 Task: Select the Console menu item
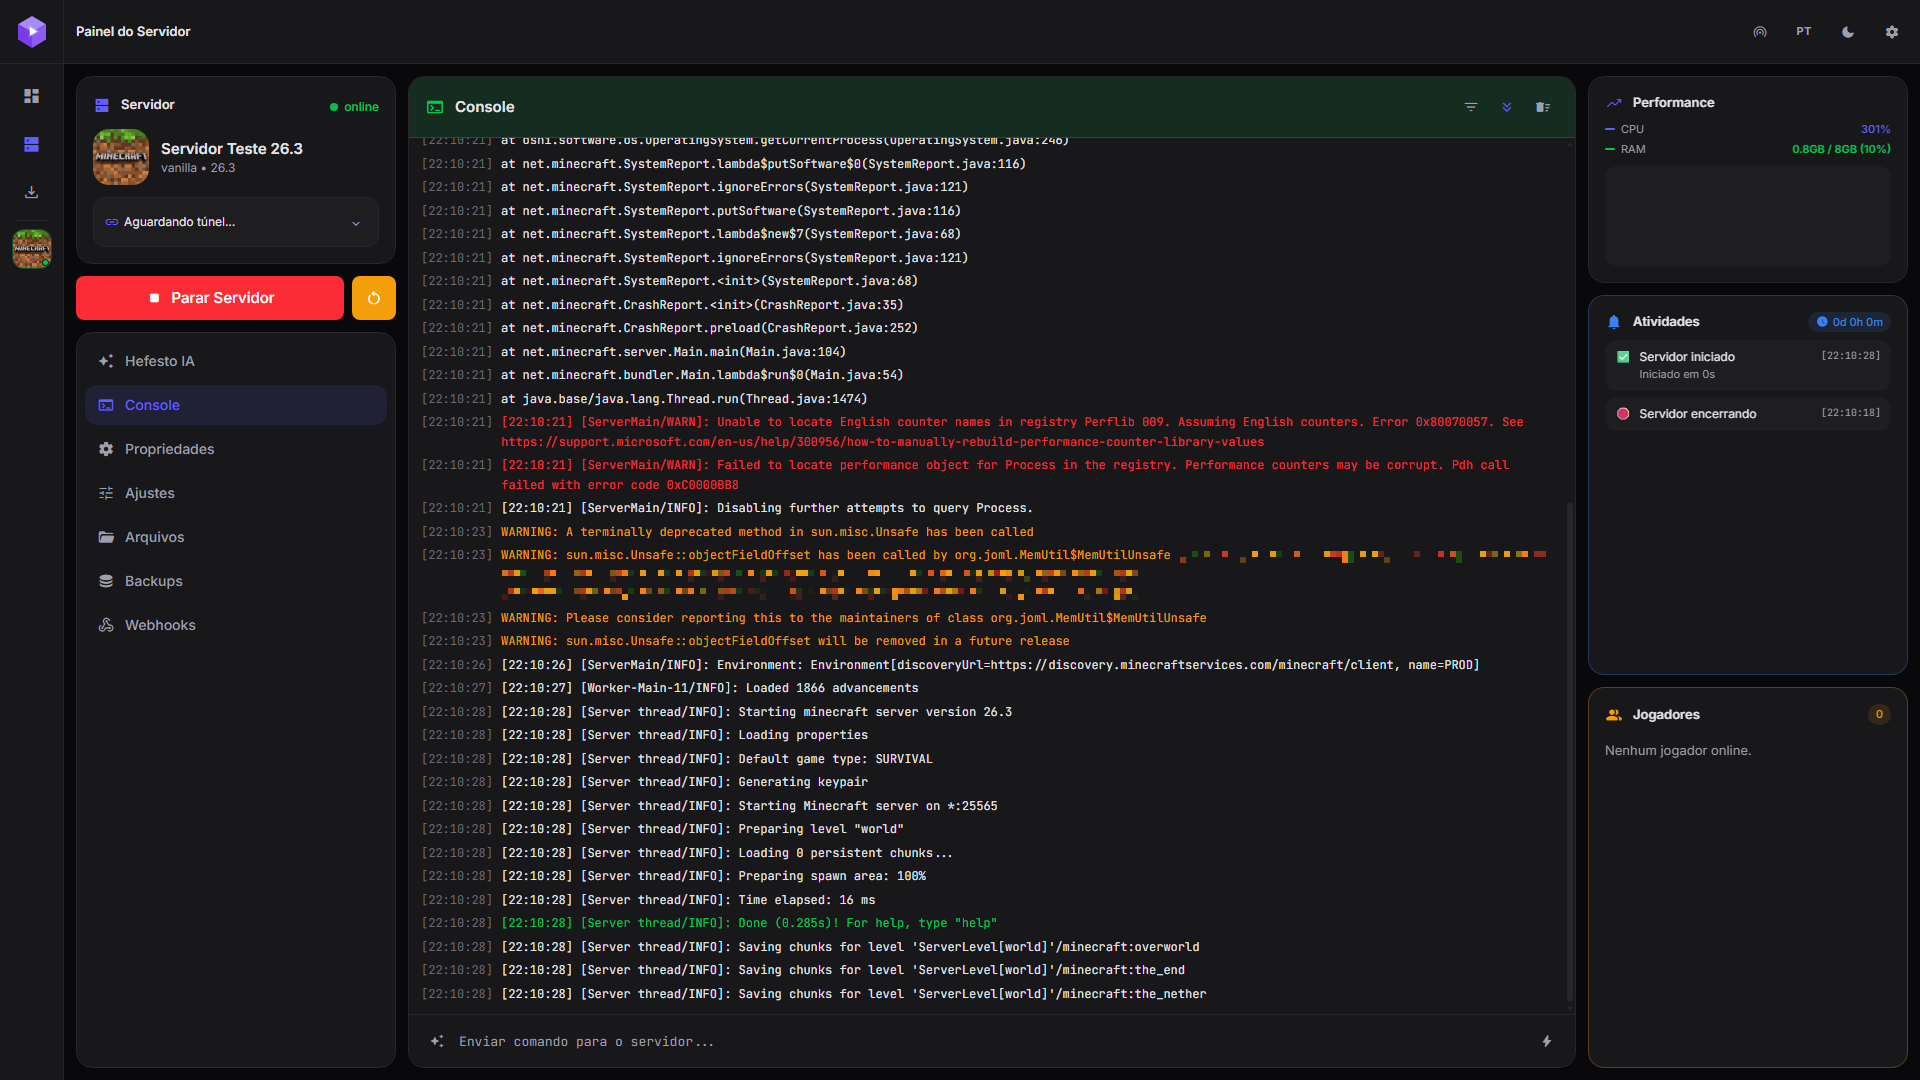click(x=236, y=405)
